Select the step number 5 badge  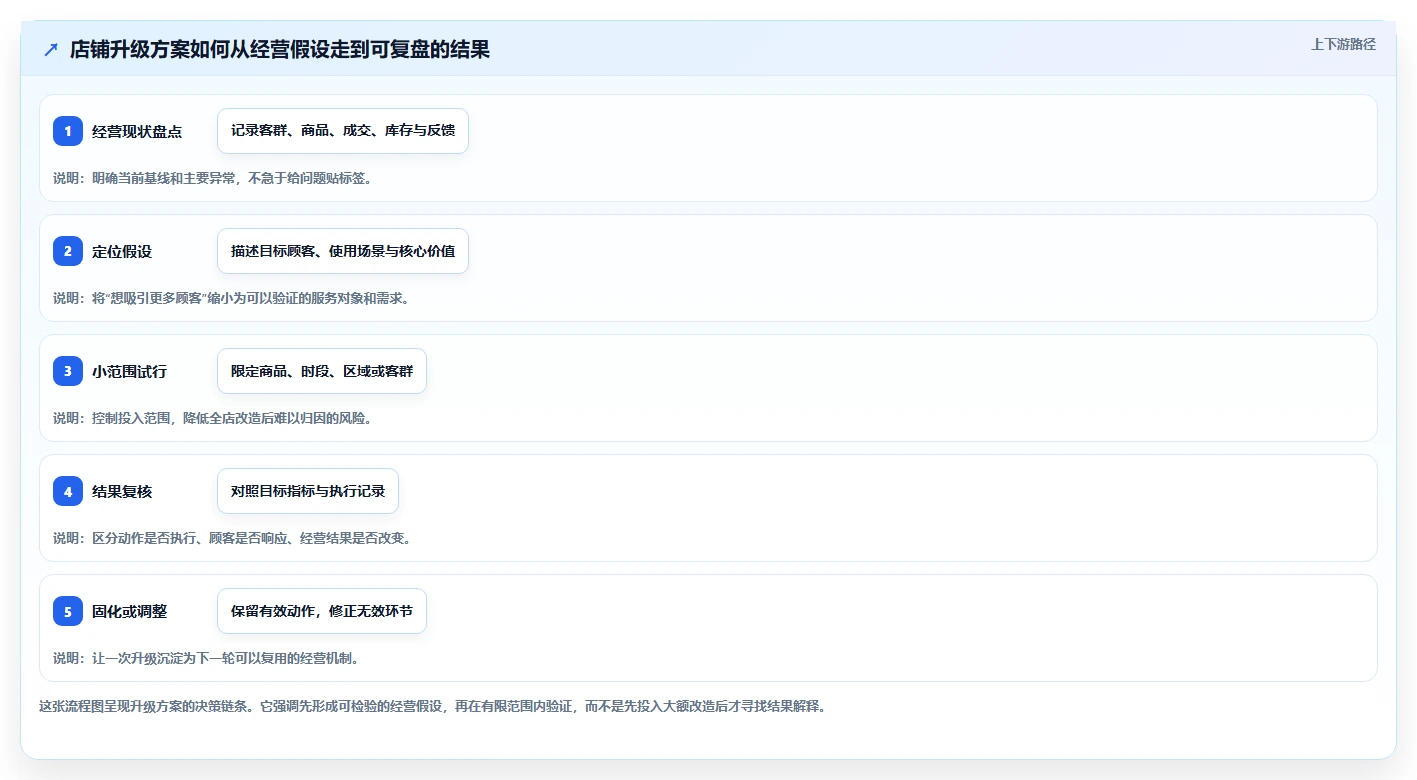68,611
